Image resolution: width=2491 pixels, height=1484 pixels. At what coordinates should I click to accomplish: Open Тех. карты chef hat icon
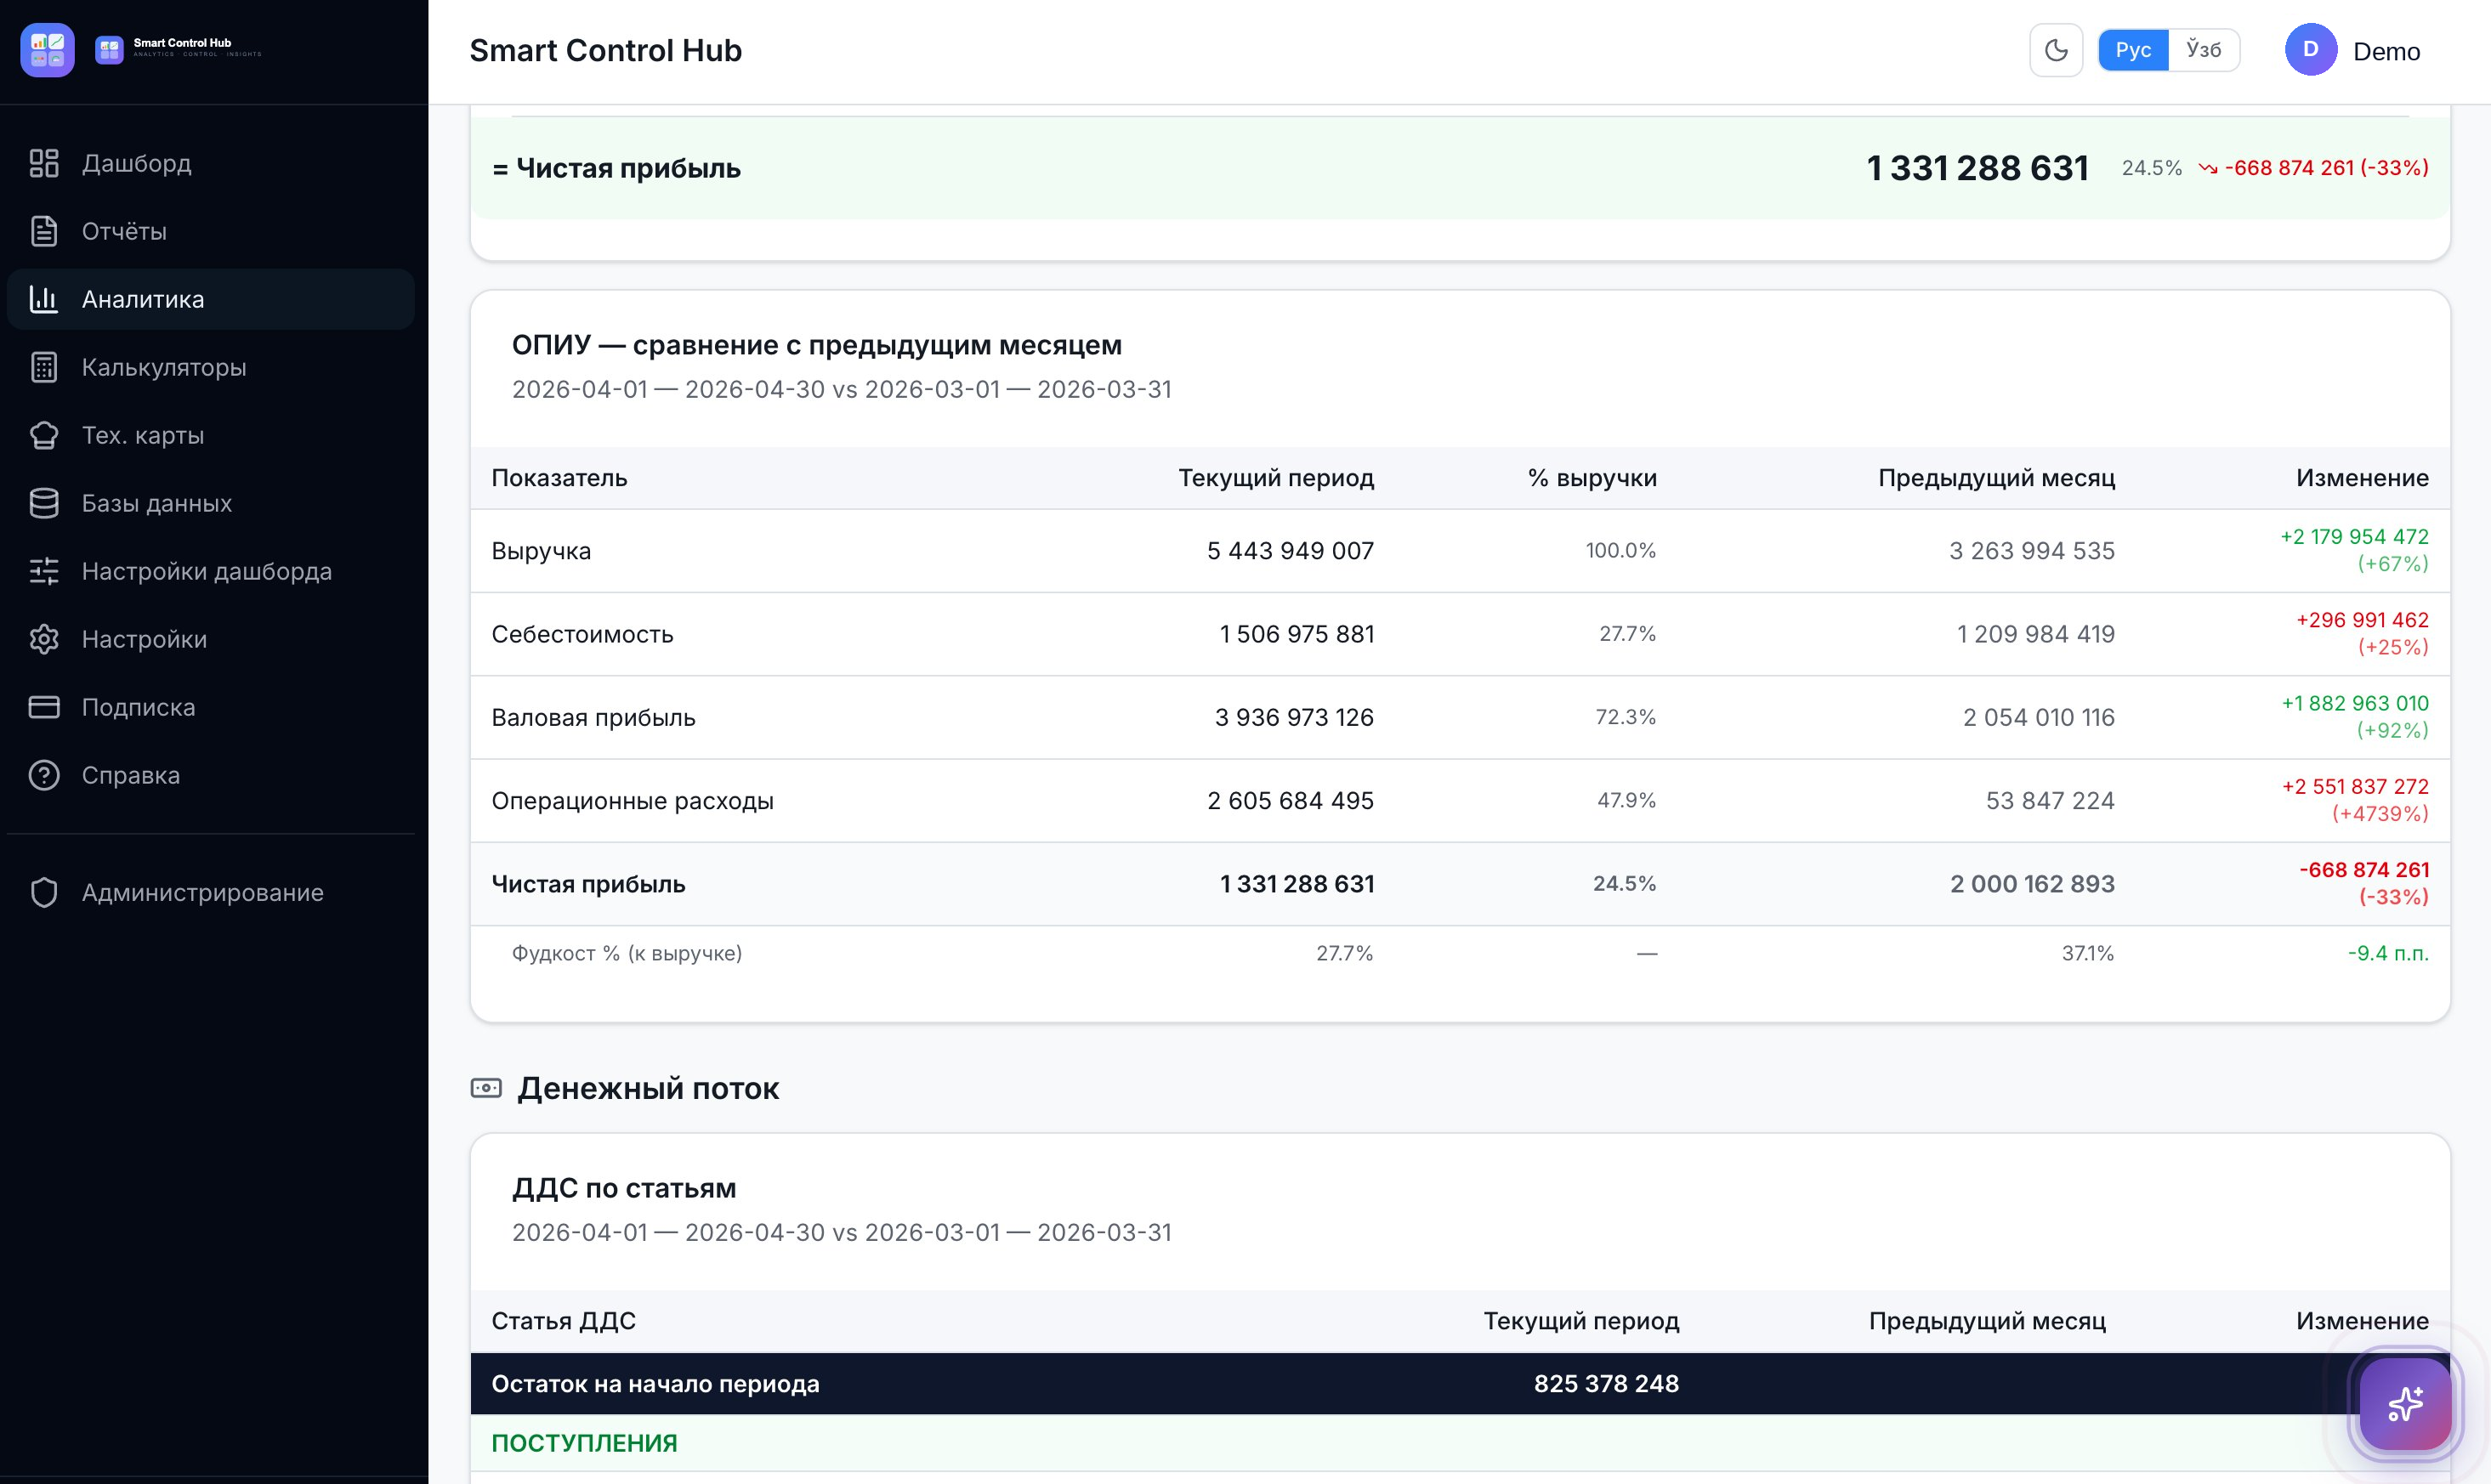click(x=44, y=435)
